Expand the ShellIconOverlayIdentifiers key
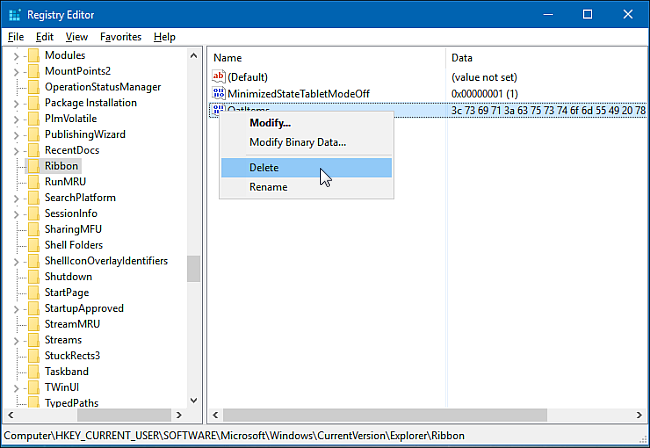The width and height of the screenshot is (650, 448). pos(16,262)
